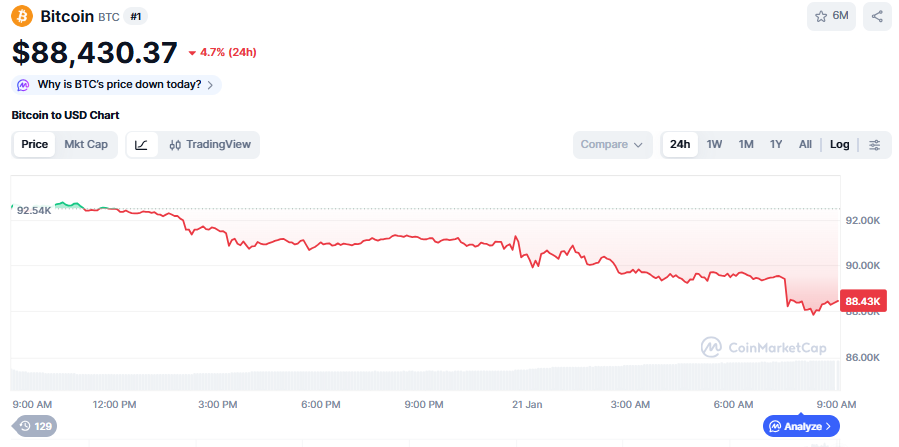Screen dimensions: 899x447
Task: Select the 1Y time range tab
Action: [x=776, y=144]
